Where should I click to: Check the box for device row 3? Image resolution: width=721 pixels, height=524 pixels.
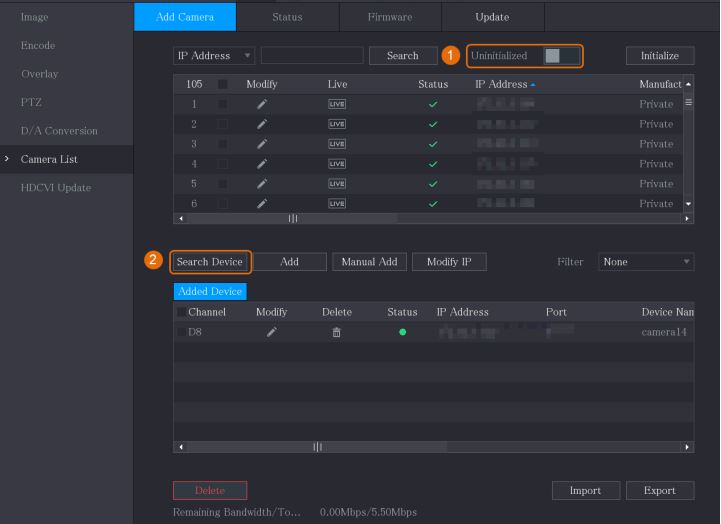pyautogui.click(x=223, y=144)
